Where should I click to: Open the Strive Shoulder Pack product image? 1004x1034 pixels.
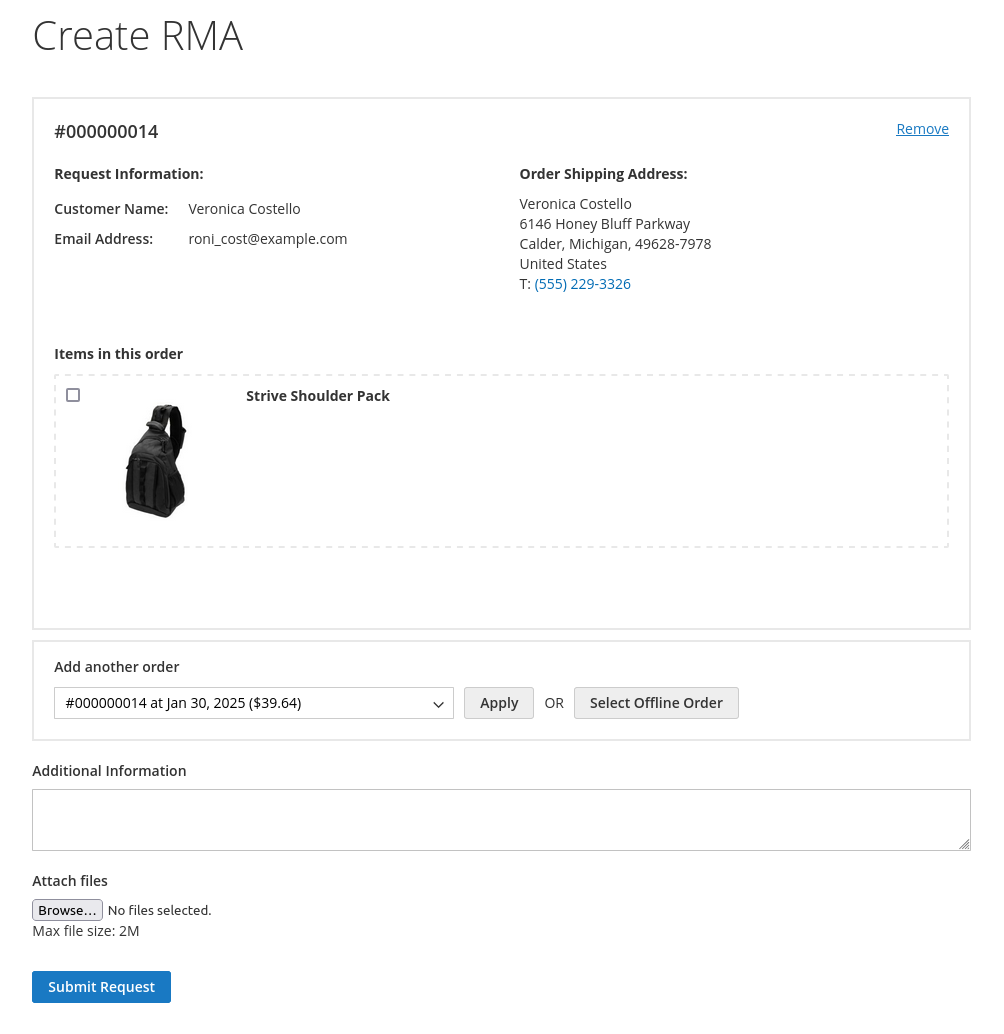point(155,461)
